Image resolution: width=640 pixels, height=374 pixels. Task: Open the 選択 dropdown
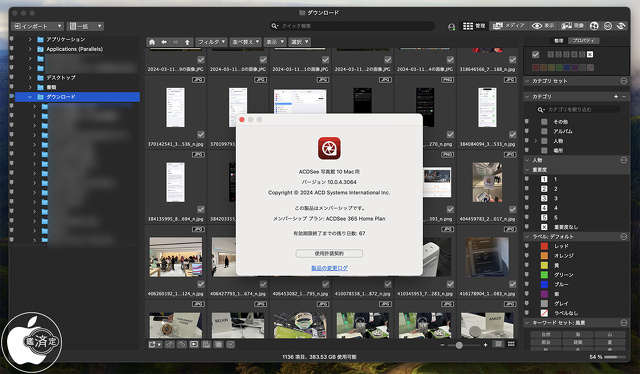[x=300, y=42]
